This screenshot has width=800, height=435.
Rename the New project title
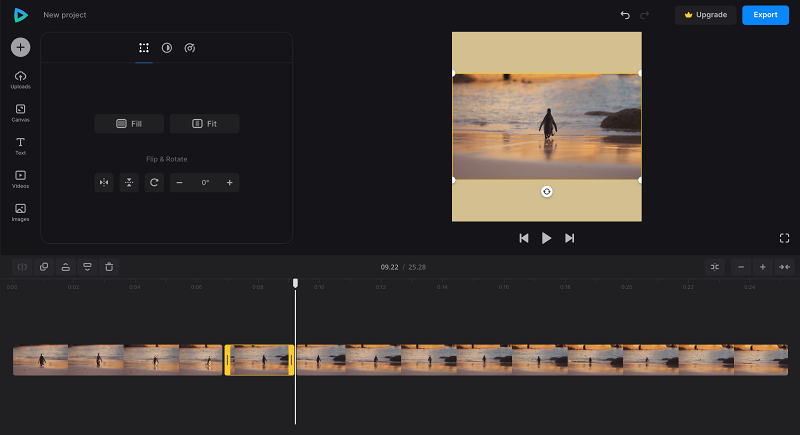[x=65, y=15]
